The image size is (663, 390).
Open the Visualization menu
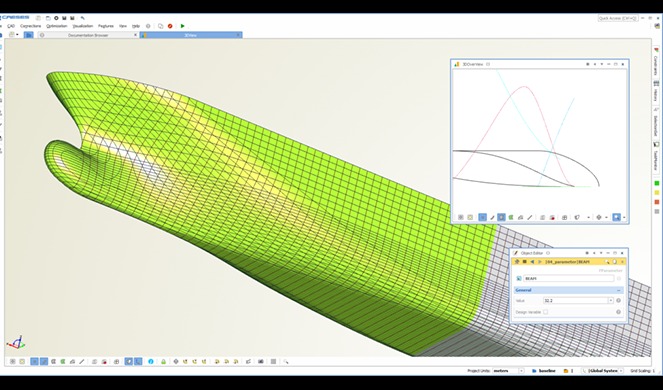(x=83, y=26)
